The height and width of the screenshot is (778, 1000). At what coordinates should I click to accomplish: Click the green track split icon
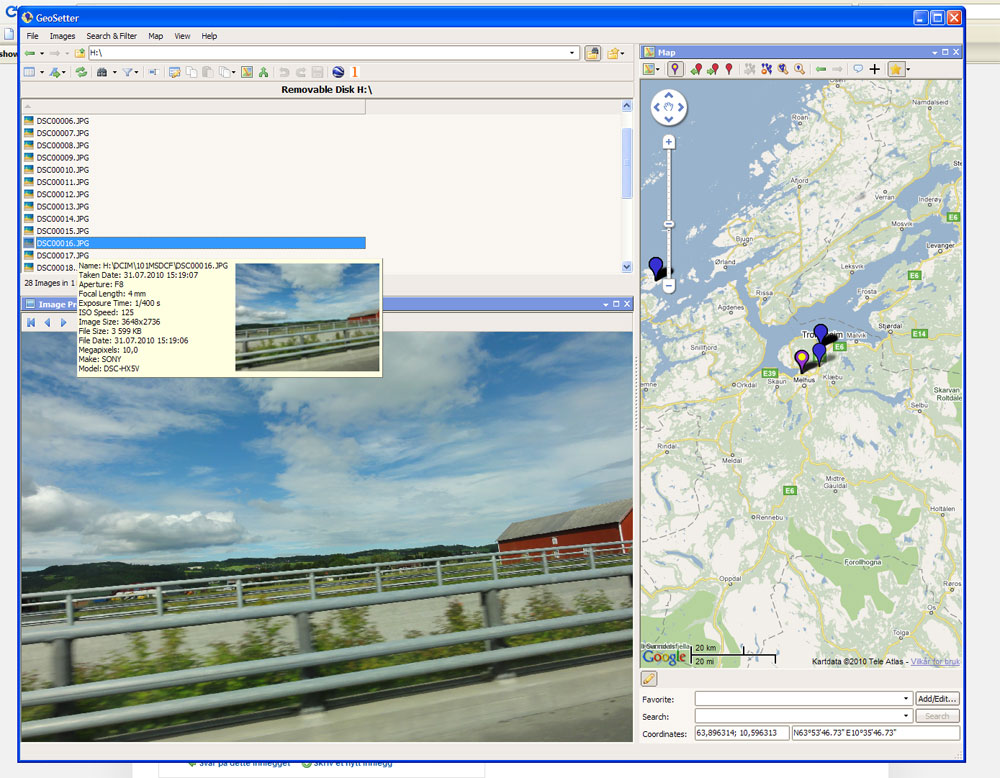(x=263, y=72)
